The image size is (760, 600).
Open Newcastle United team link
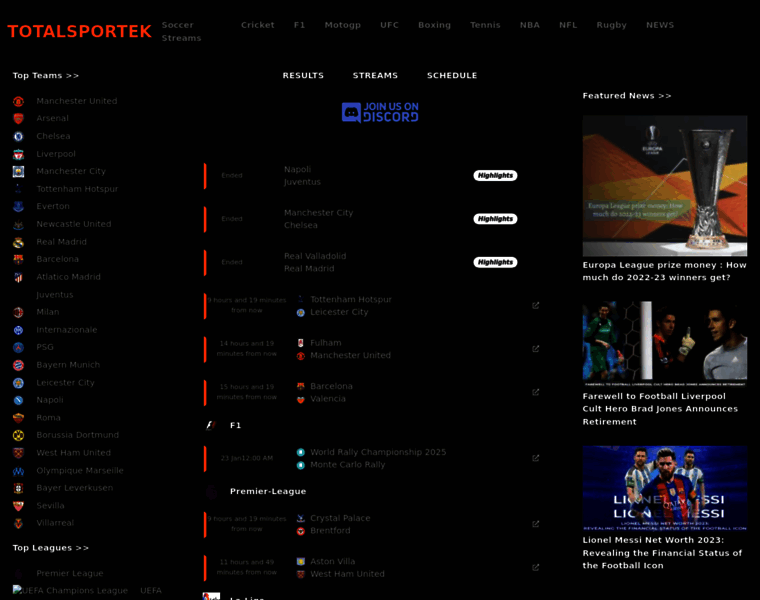click(74, 224)
